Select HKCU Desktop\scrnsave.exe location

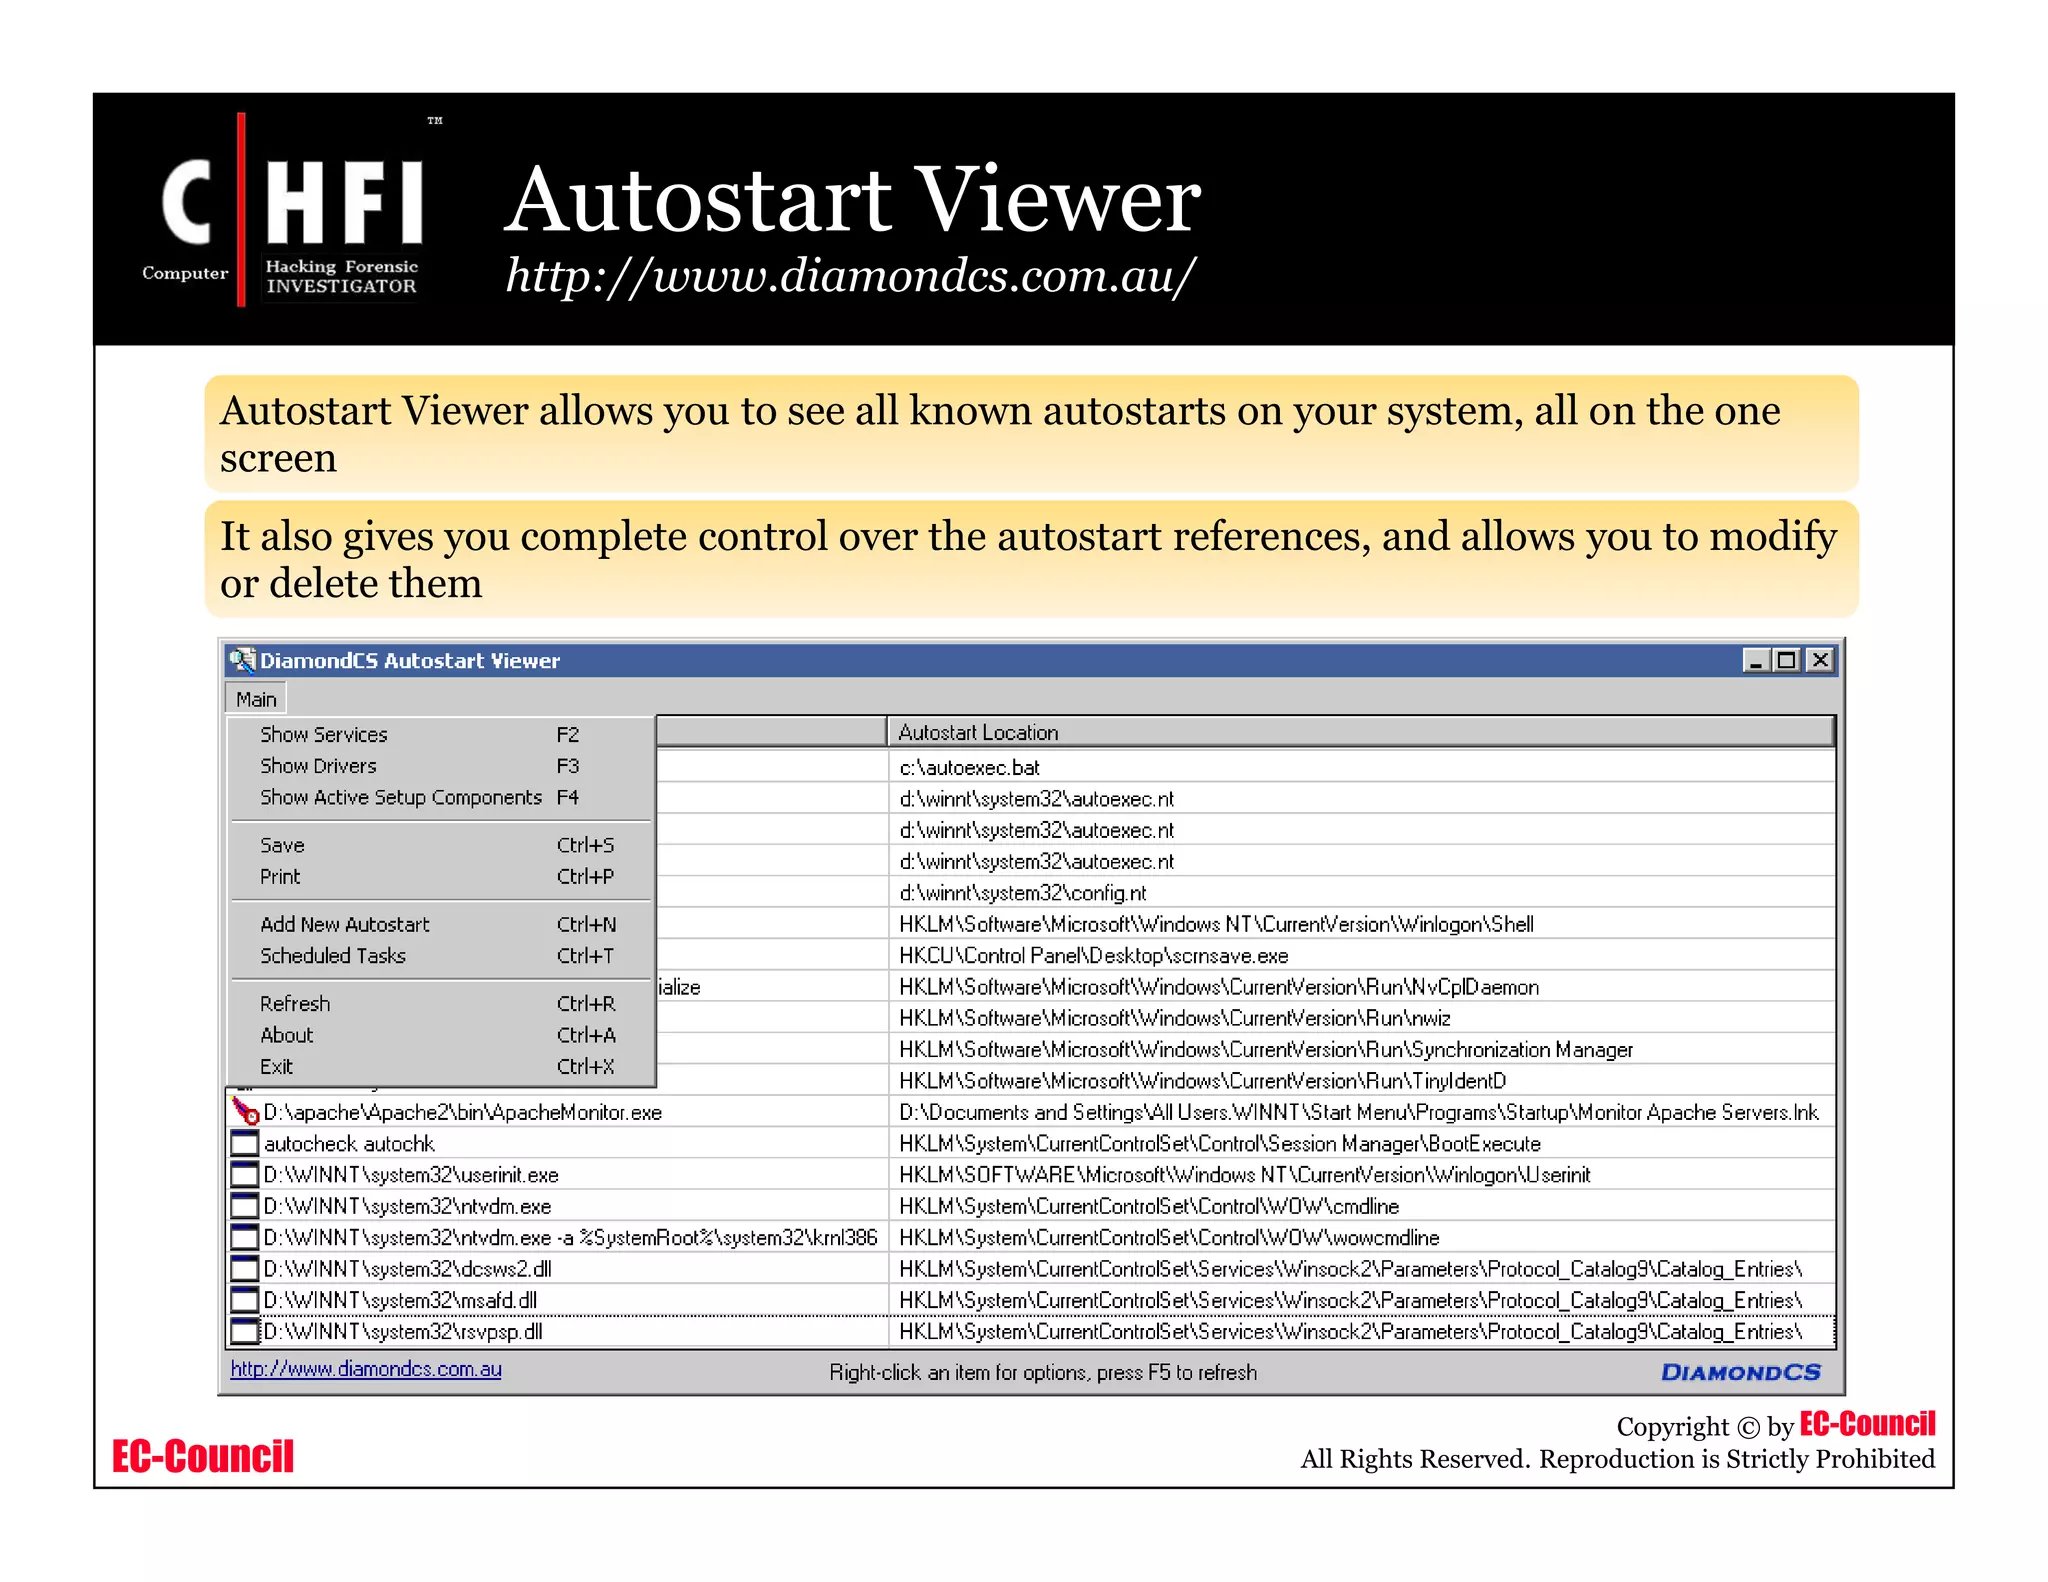(1361, 955)
